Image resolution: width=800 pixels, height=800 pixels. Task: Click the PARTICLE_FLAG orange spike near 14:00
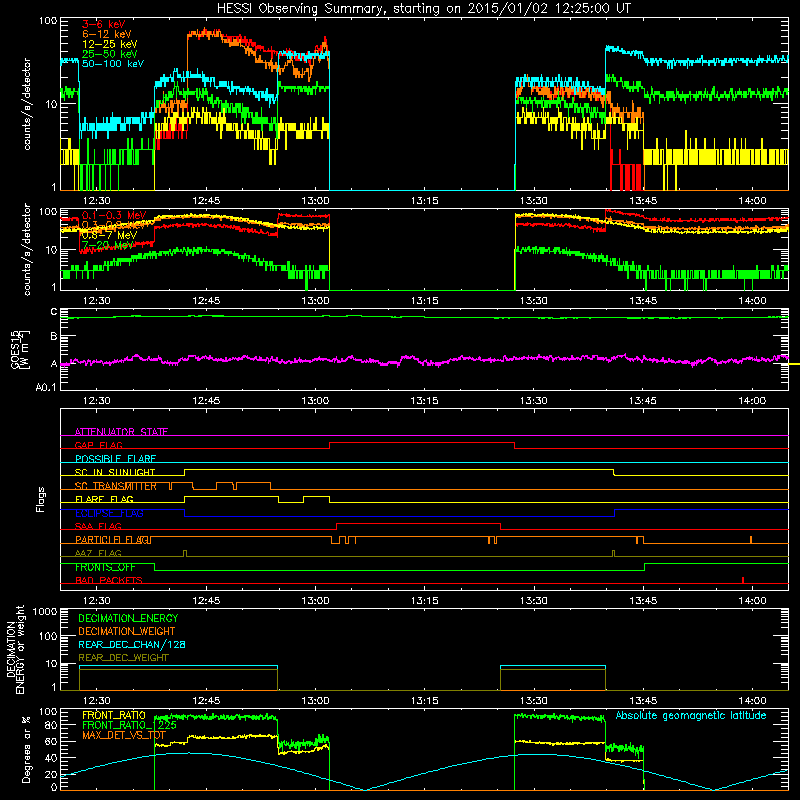751,539
